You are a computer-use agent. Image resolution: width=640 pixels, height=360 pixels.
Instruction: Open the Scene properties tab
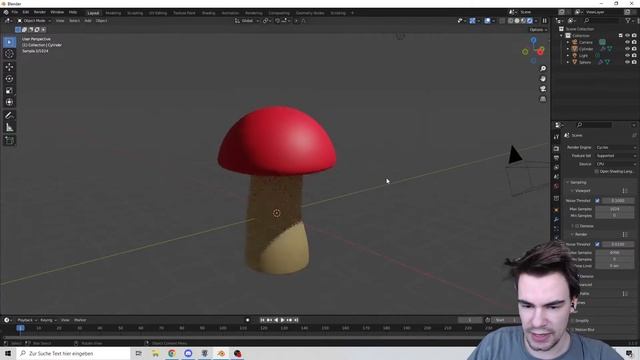[x=556, y=177]
